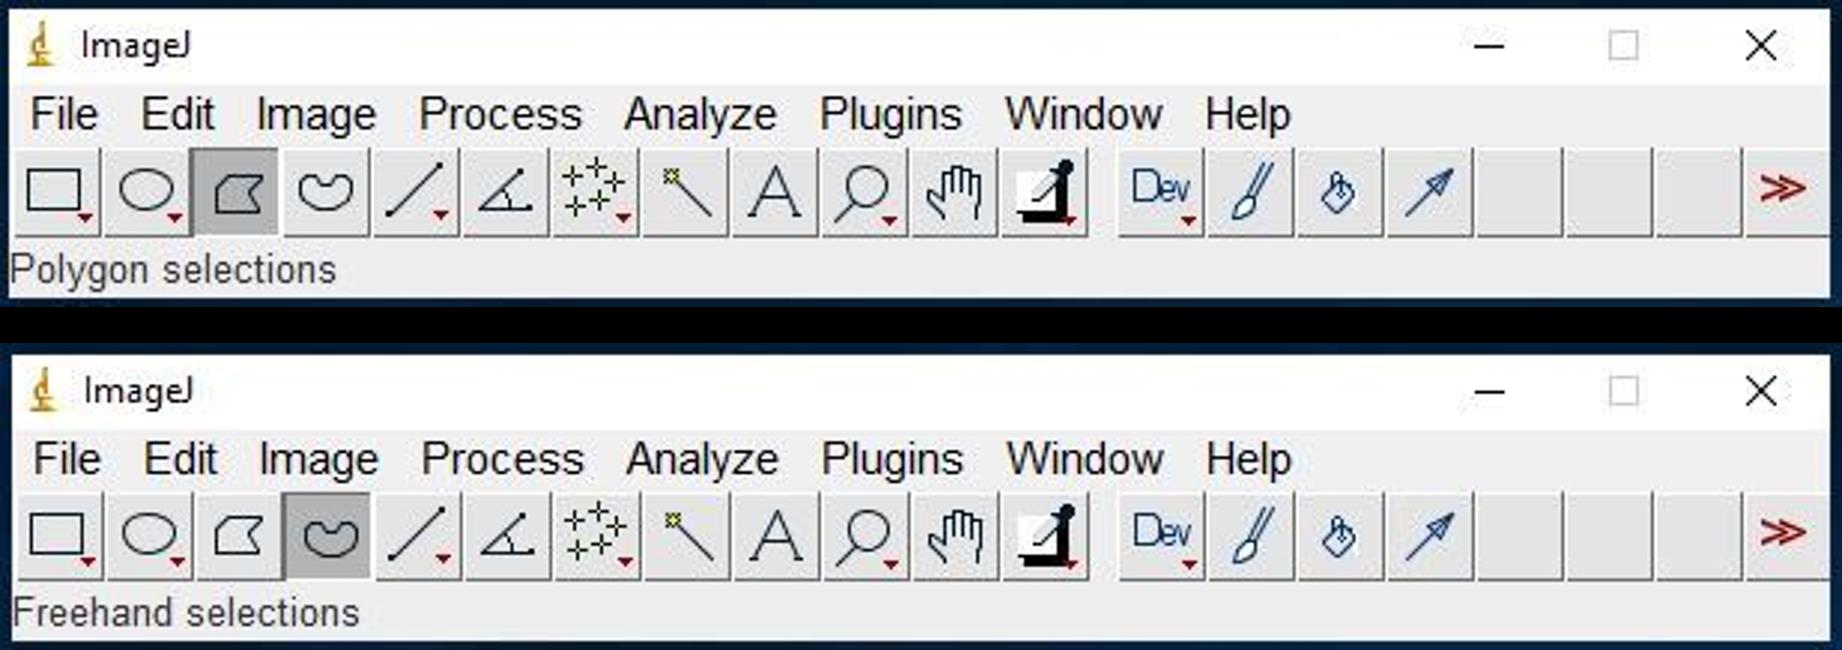Choose the Freehand selection tool in top toolbar
Image resolution: width=1842 pixels, height=650 pixels.
click(326, 192)
